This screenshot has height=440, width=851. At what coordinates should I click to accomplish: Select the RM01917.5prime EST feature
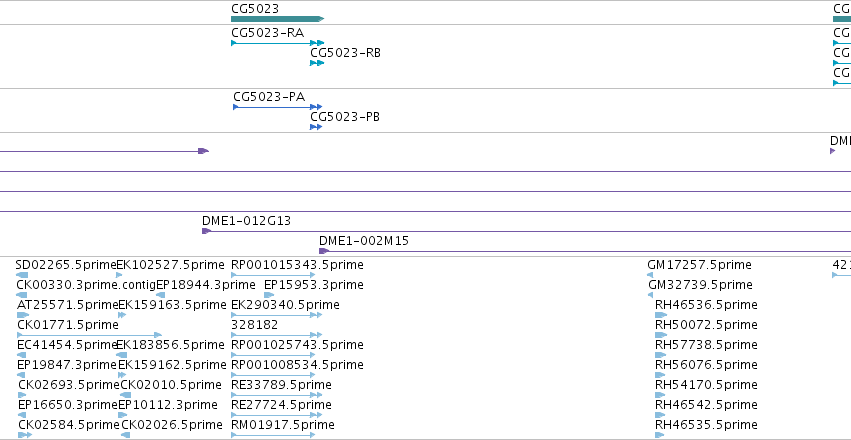click(273, 435)
